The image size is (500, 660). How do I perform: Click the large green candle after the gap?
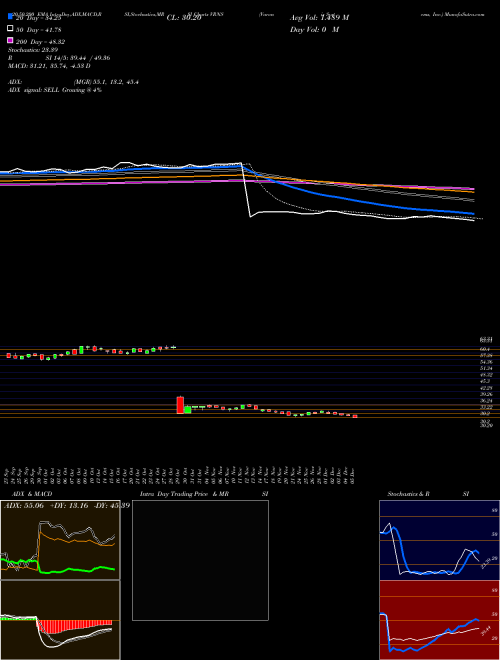tap(188, 410)
